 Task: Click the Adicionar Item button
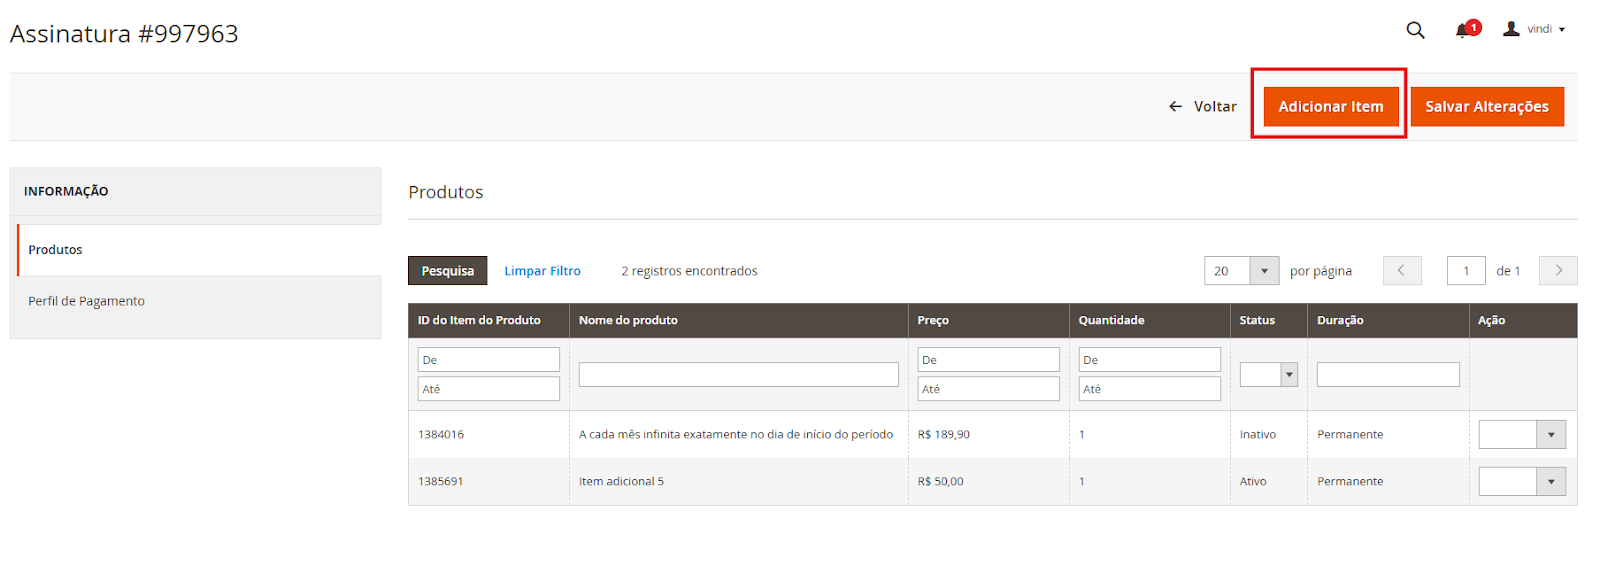pyautogui.click(x=1330, y=106)
